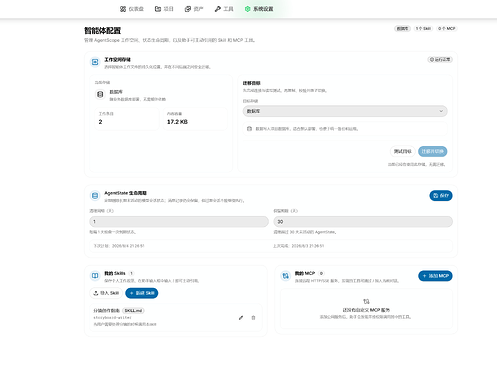Click the 1 个 Skill badge at top right
497x374 pixels.
point(423,29)
